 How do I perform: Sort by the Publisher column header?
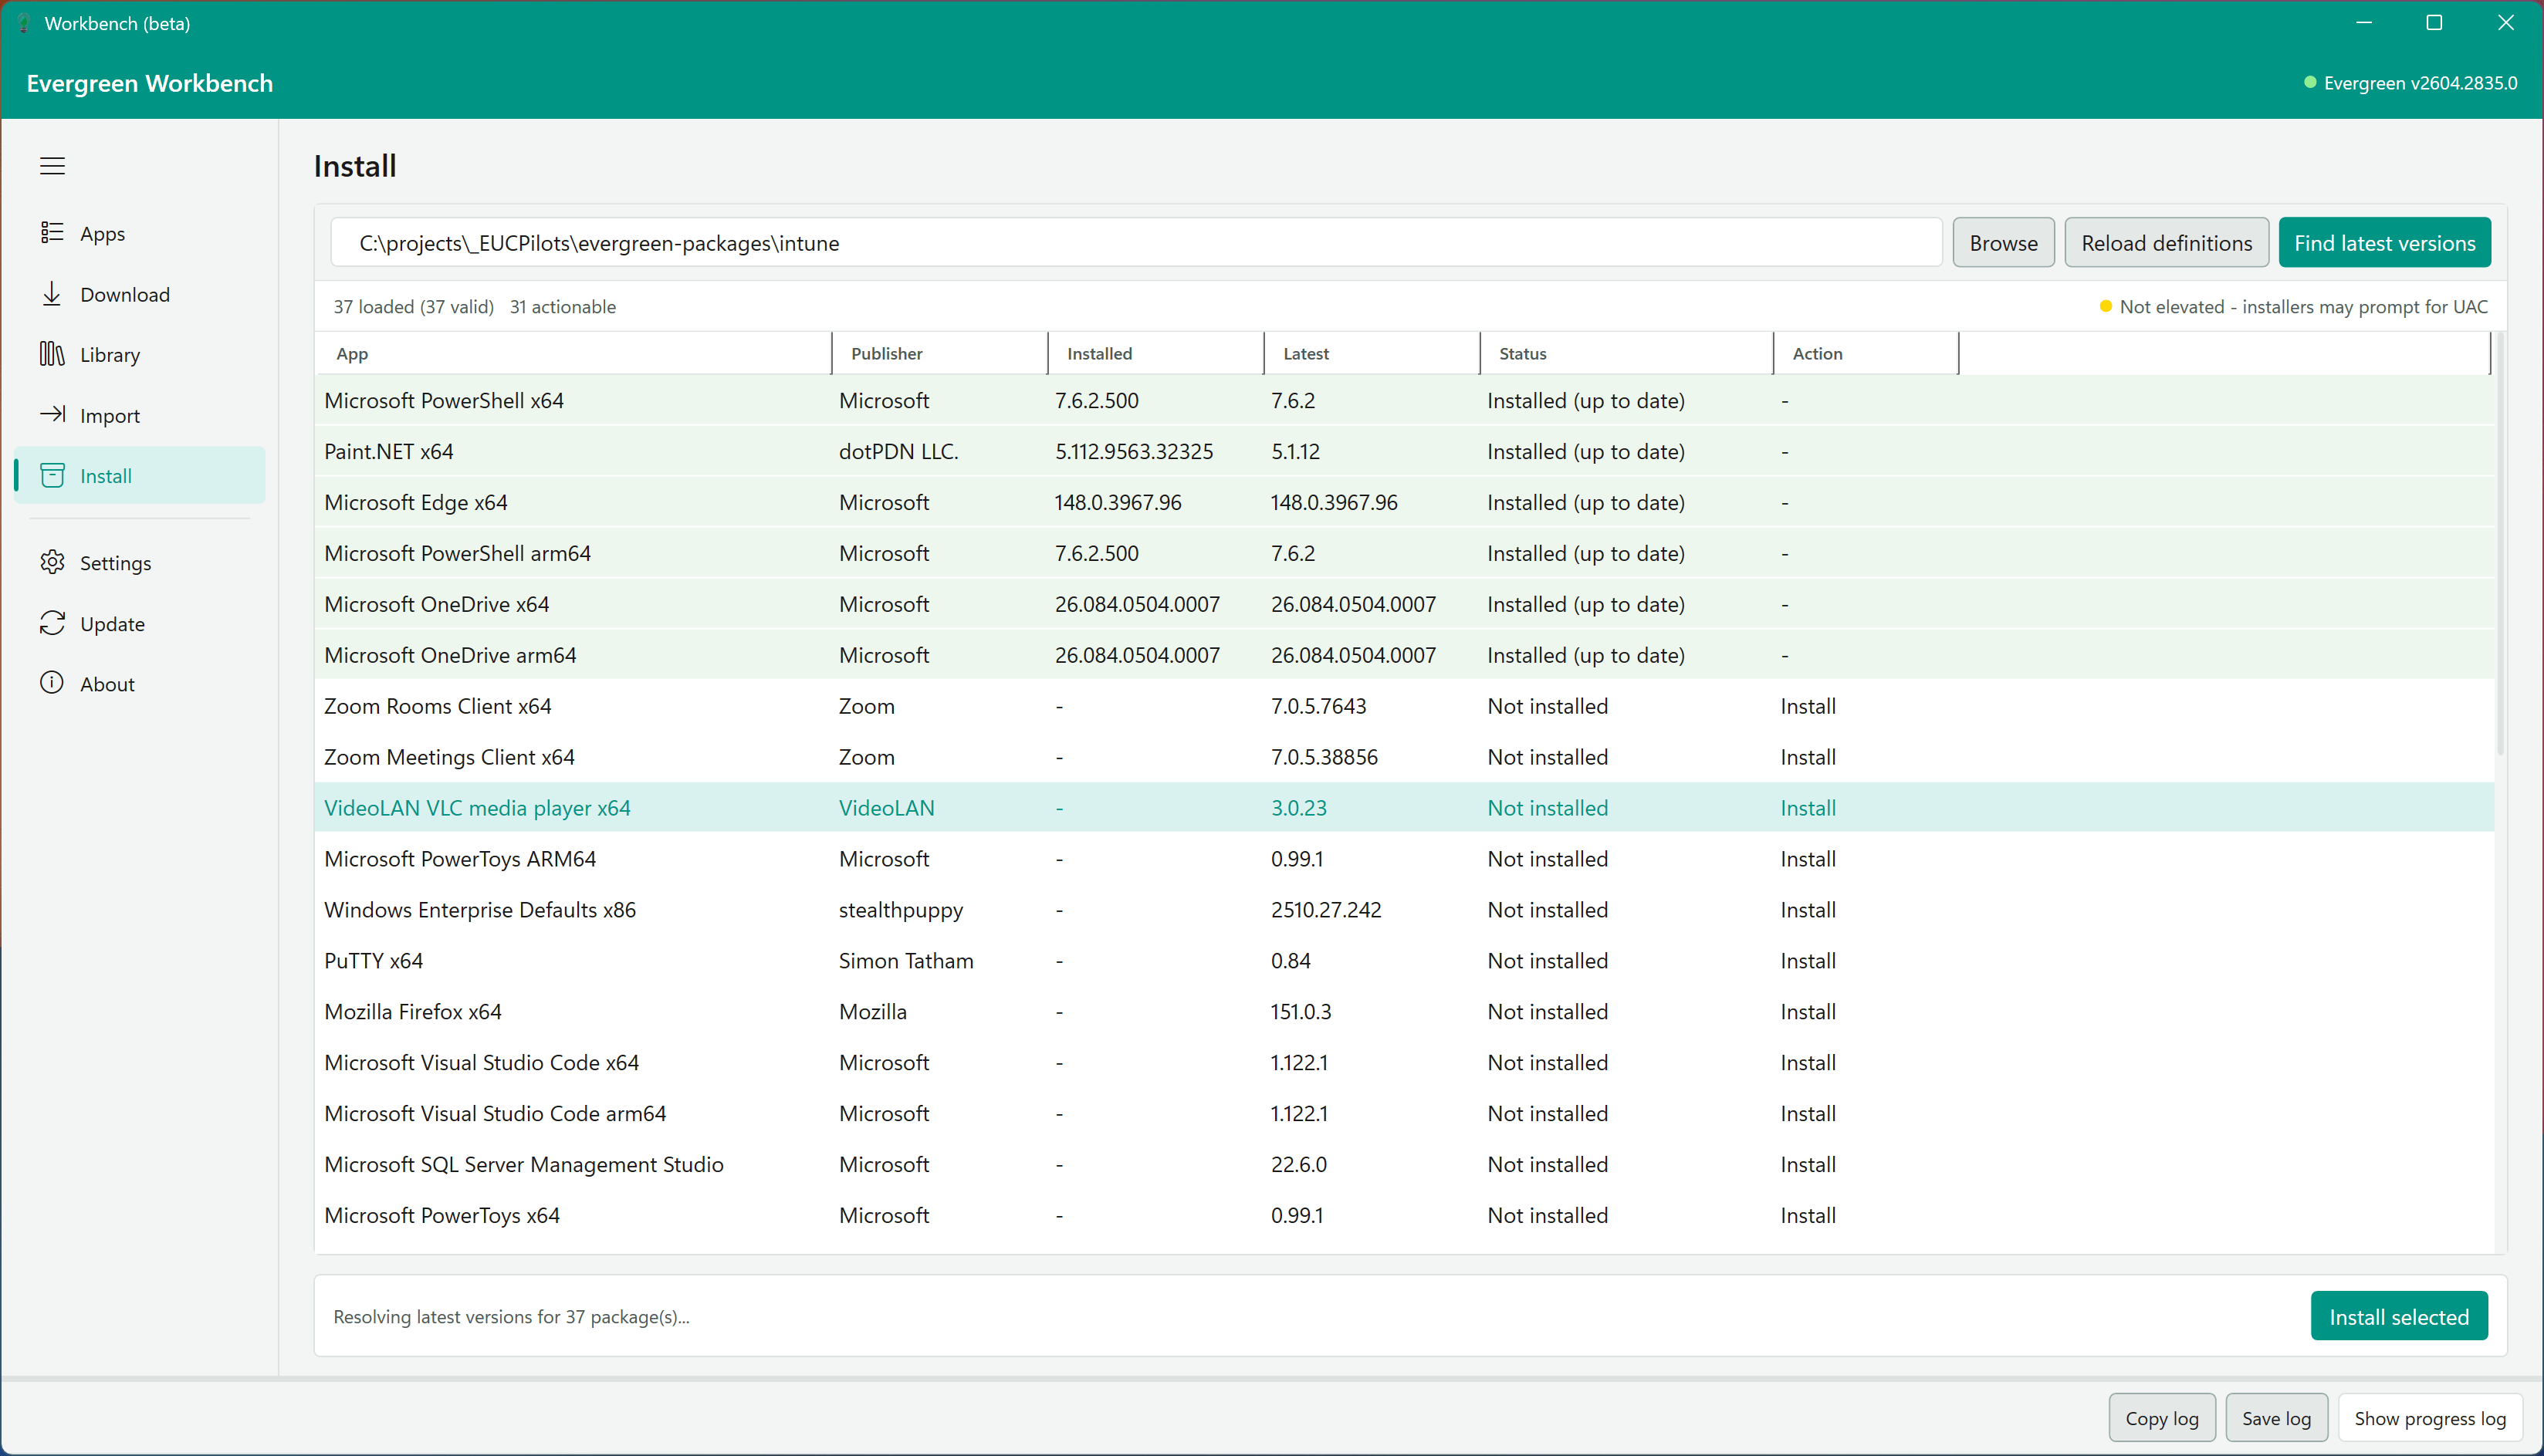(940, 354)
